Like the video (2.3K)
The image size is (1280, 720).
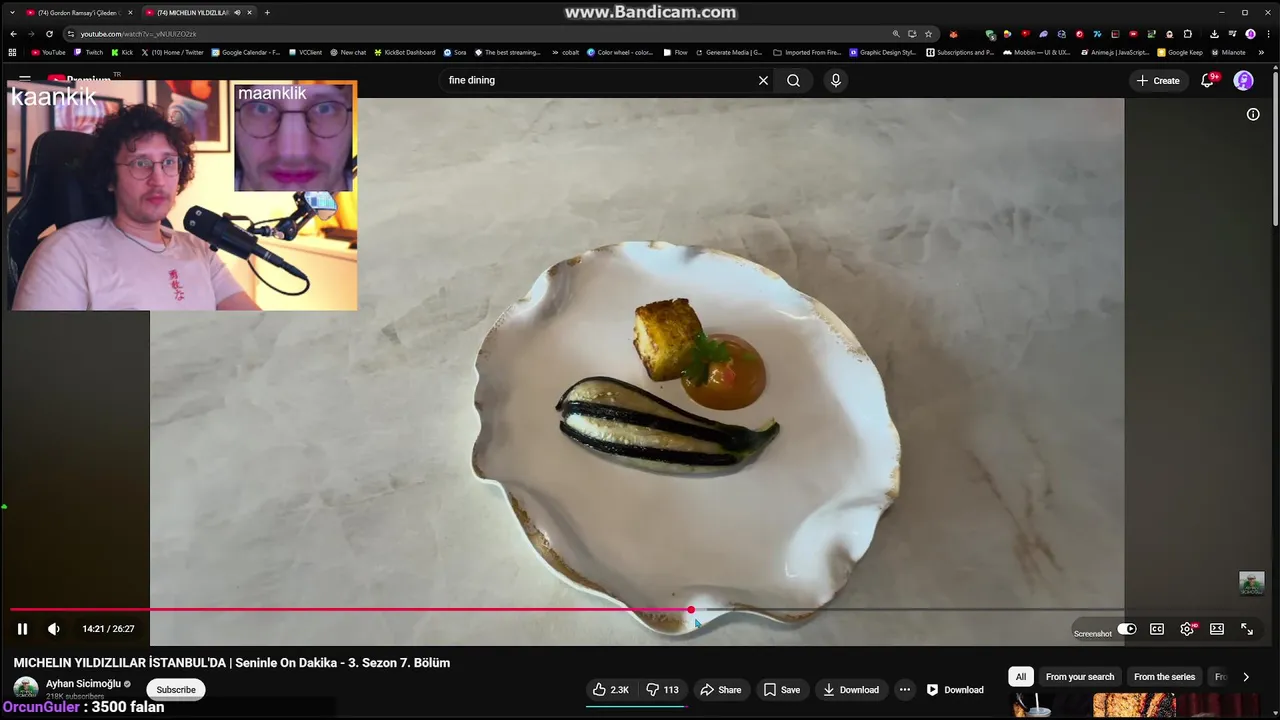pos(610,690)
